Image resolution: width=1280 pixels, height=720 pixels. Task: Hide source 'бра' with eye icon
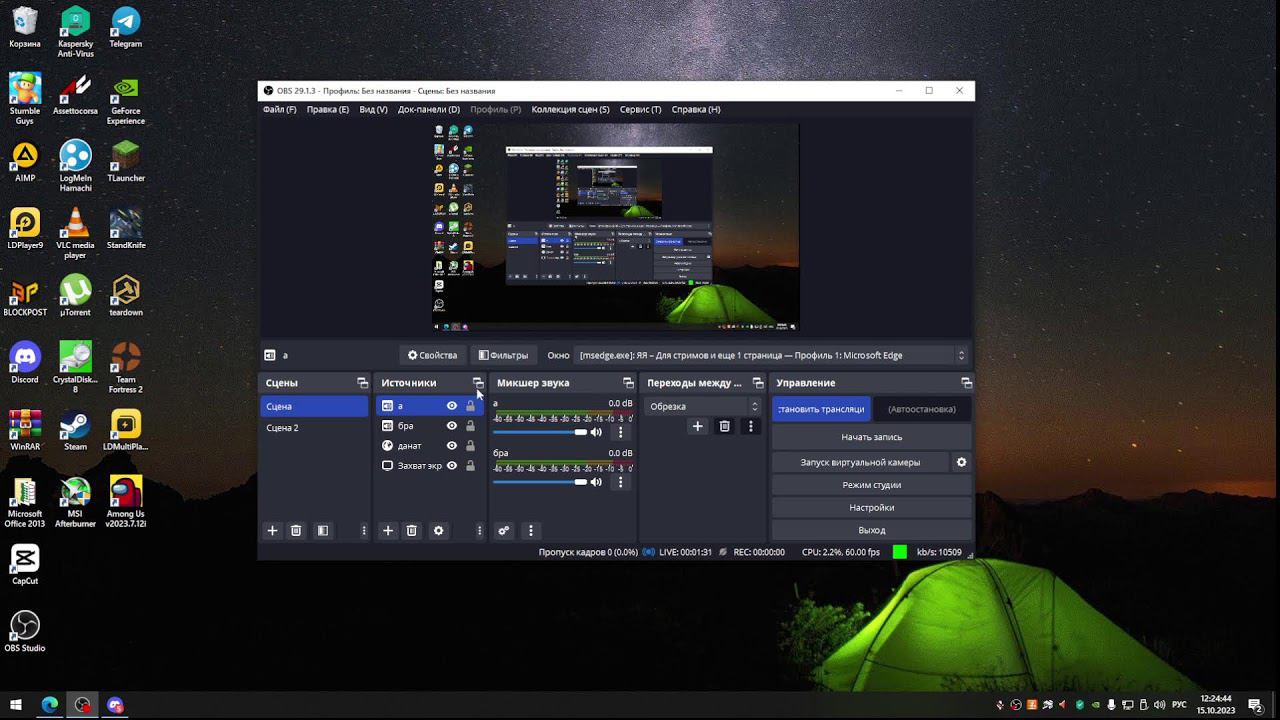click(452, 426)
